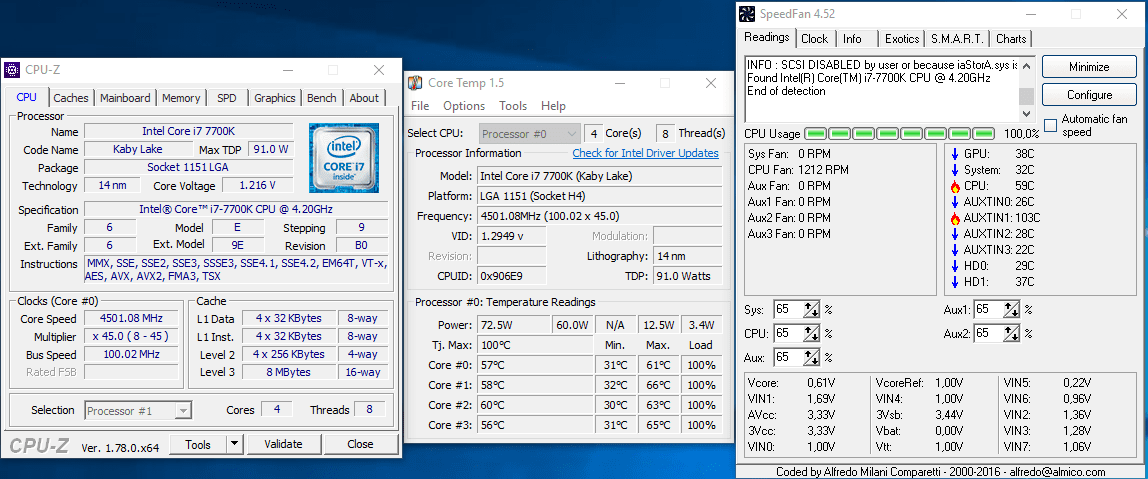Click the Level 3 cache 8 MBytes value
The width and height of the screenshot is (1148, 479).
(x=290, y=372)
